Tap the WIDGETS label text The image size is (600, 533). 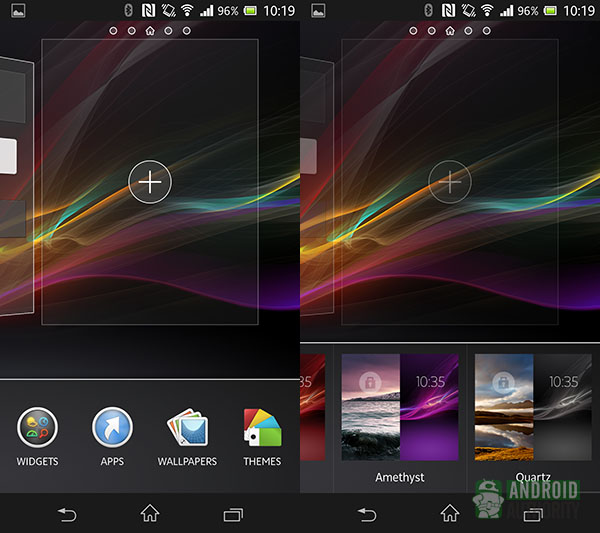(x=38, y=461)
